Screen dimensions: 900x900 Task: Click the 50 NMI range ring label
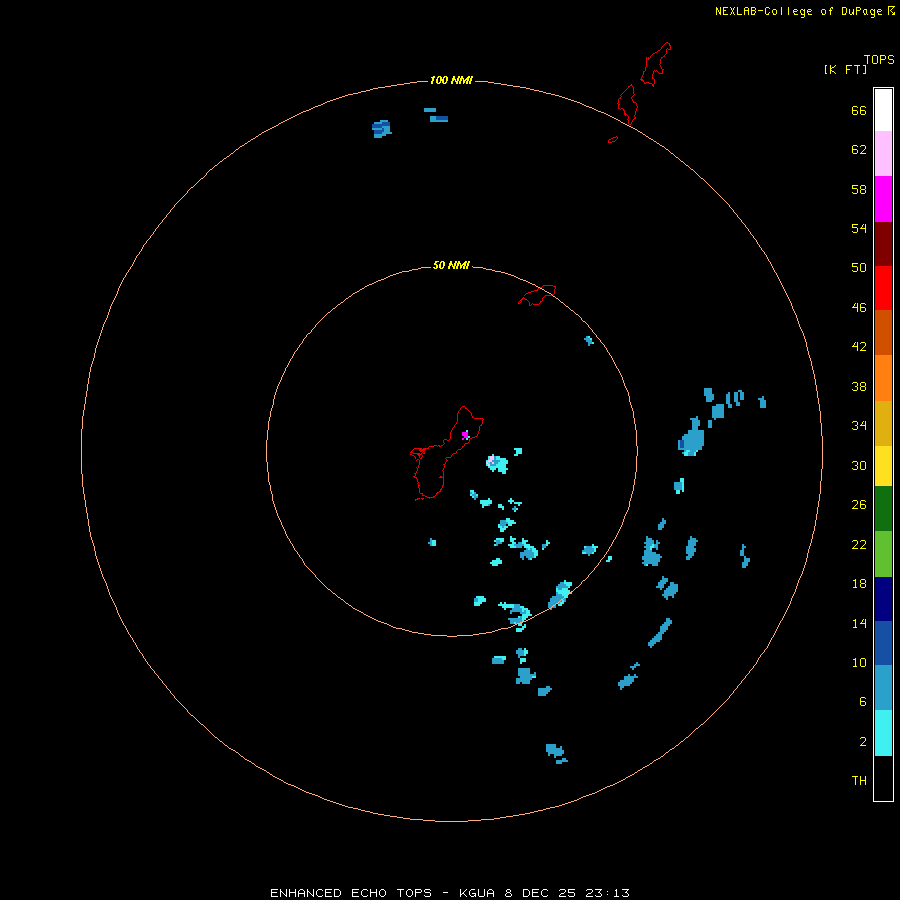451,265
